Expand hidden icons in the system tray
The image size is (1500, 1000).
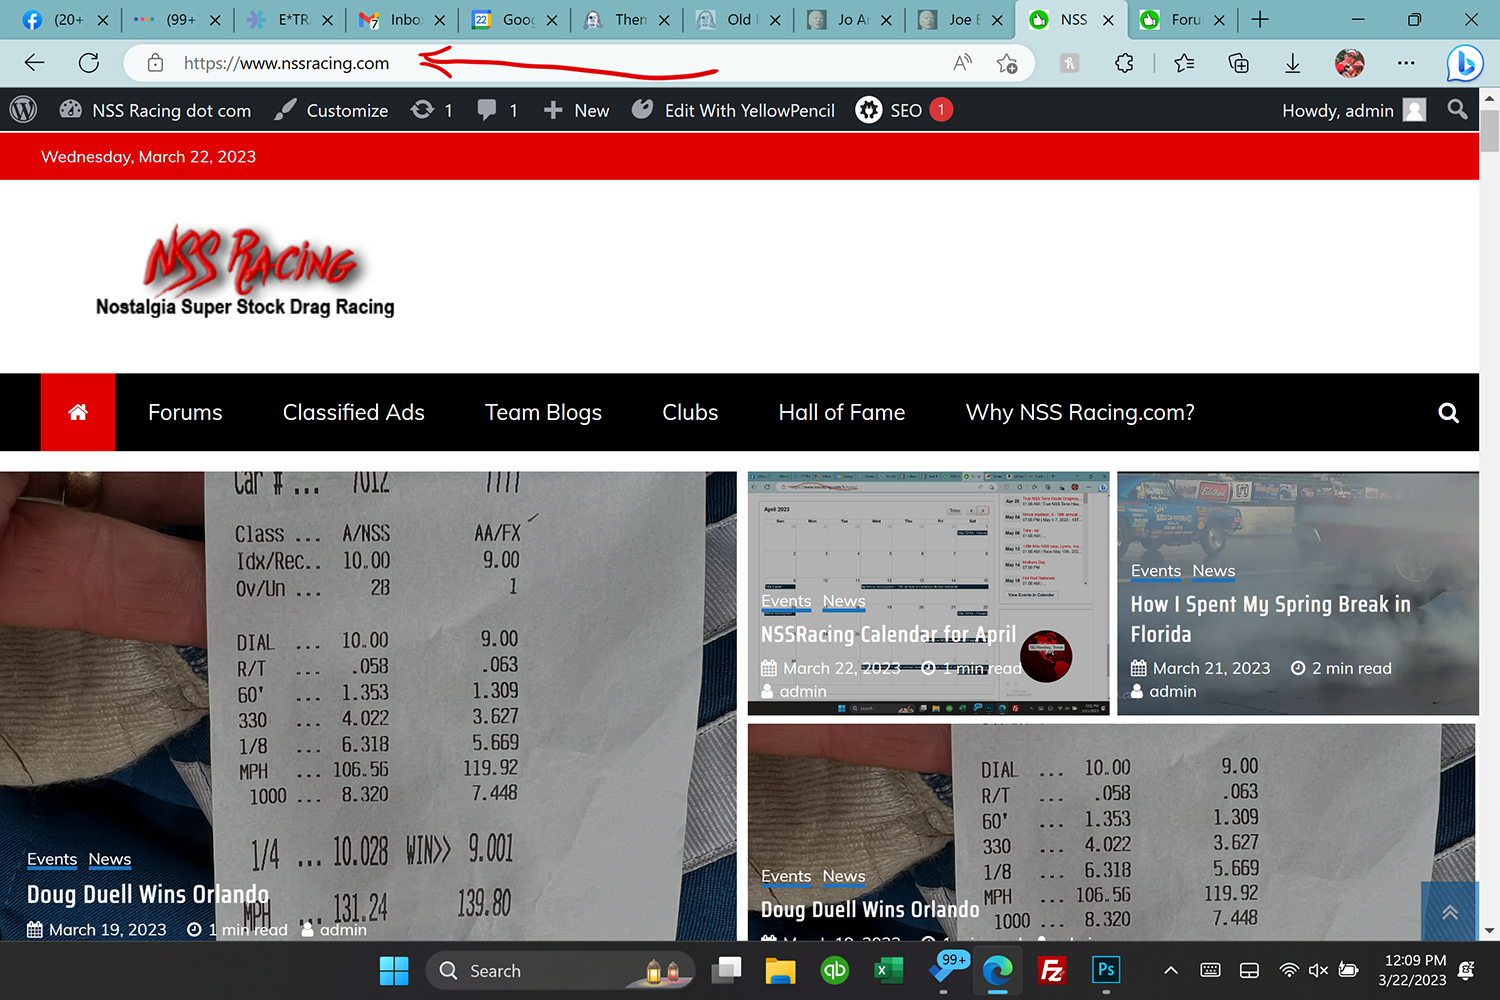pyautogui.click(x=1169, y=970)
